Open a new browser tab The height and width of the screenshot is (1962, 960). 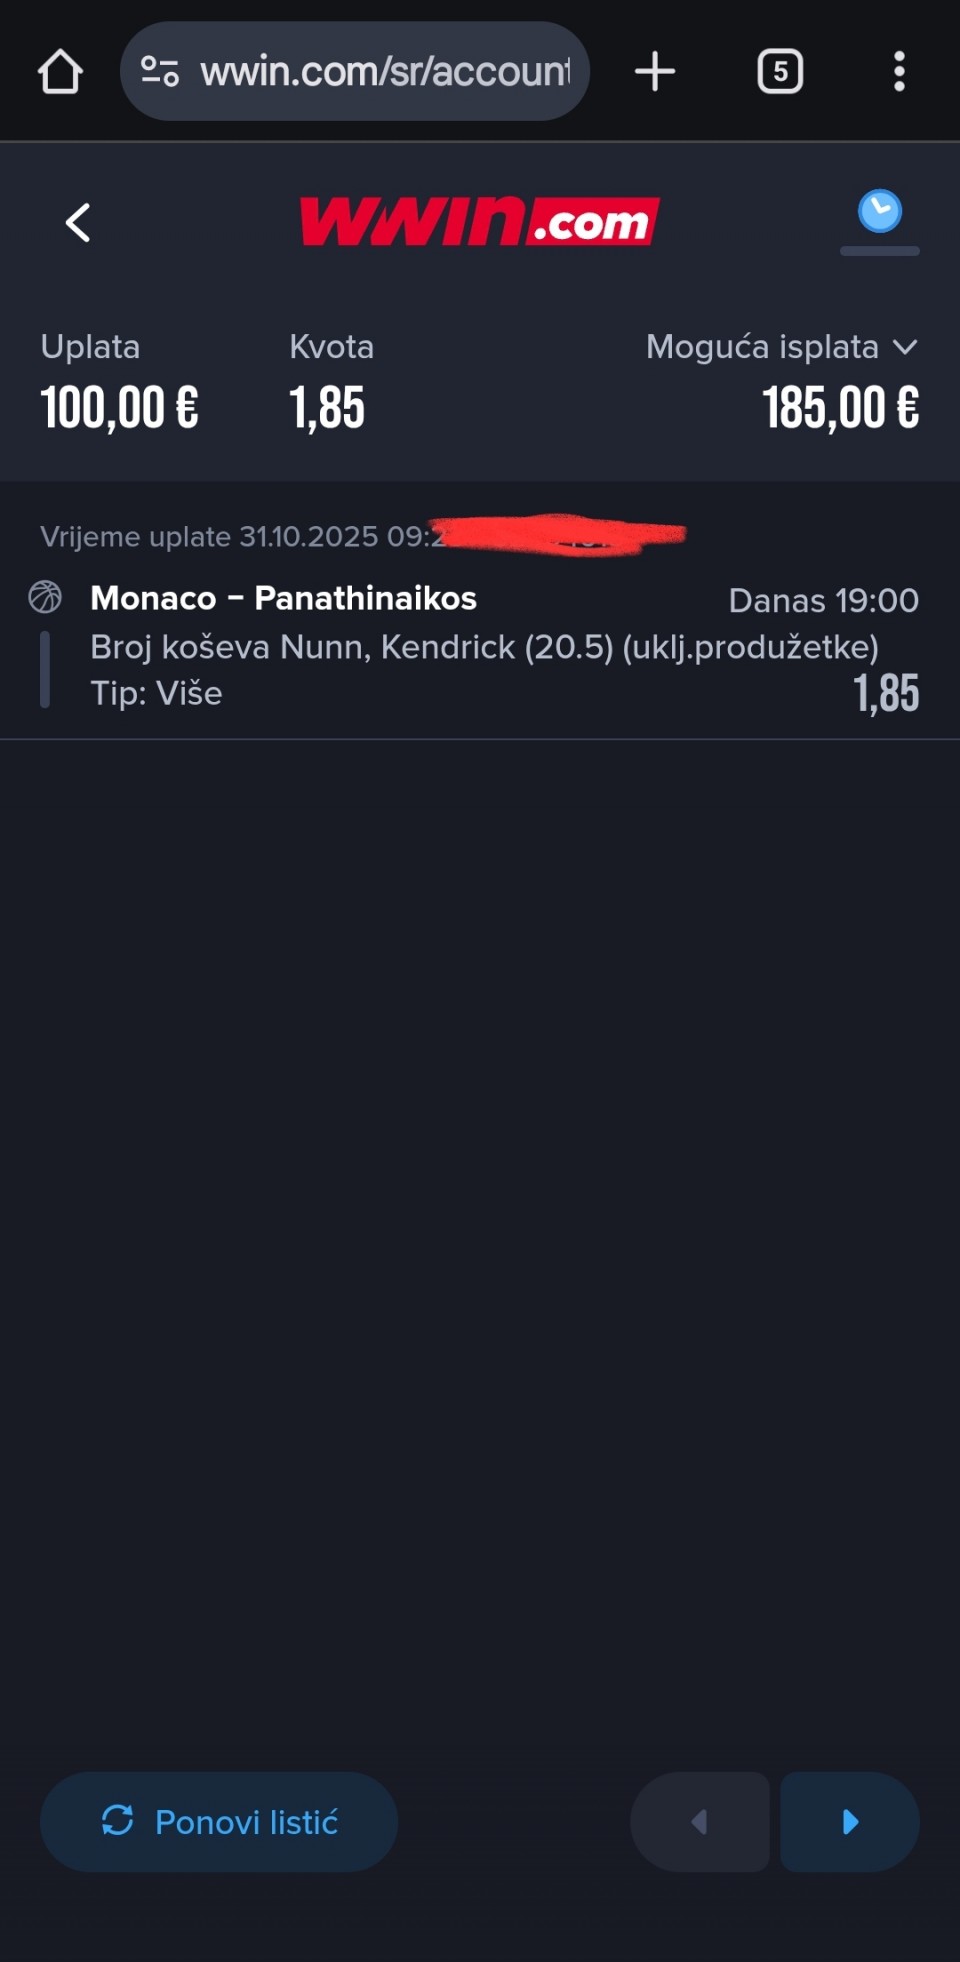(655, 72)
